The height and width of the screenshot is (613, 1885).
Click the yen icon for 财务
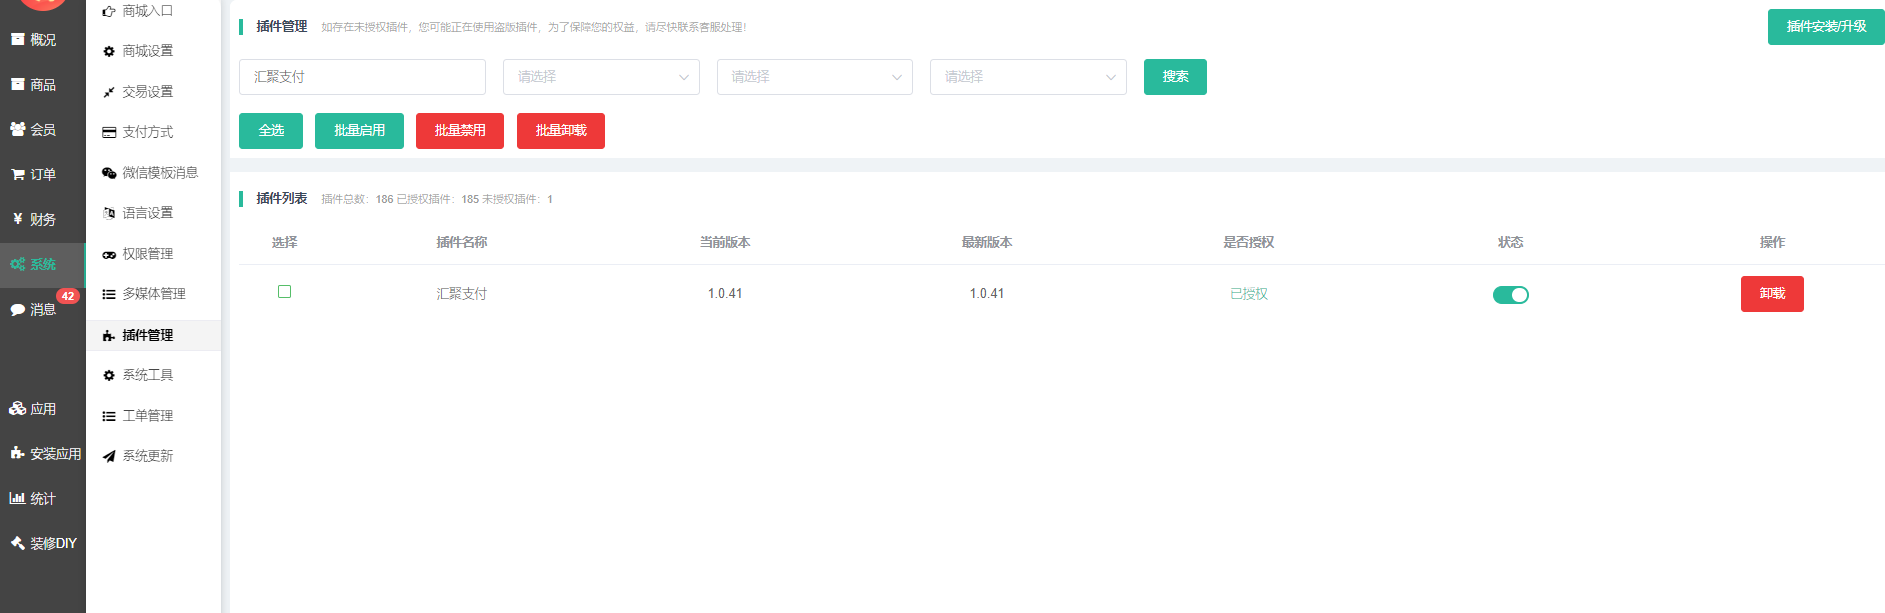tap(18, 219)
